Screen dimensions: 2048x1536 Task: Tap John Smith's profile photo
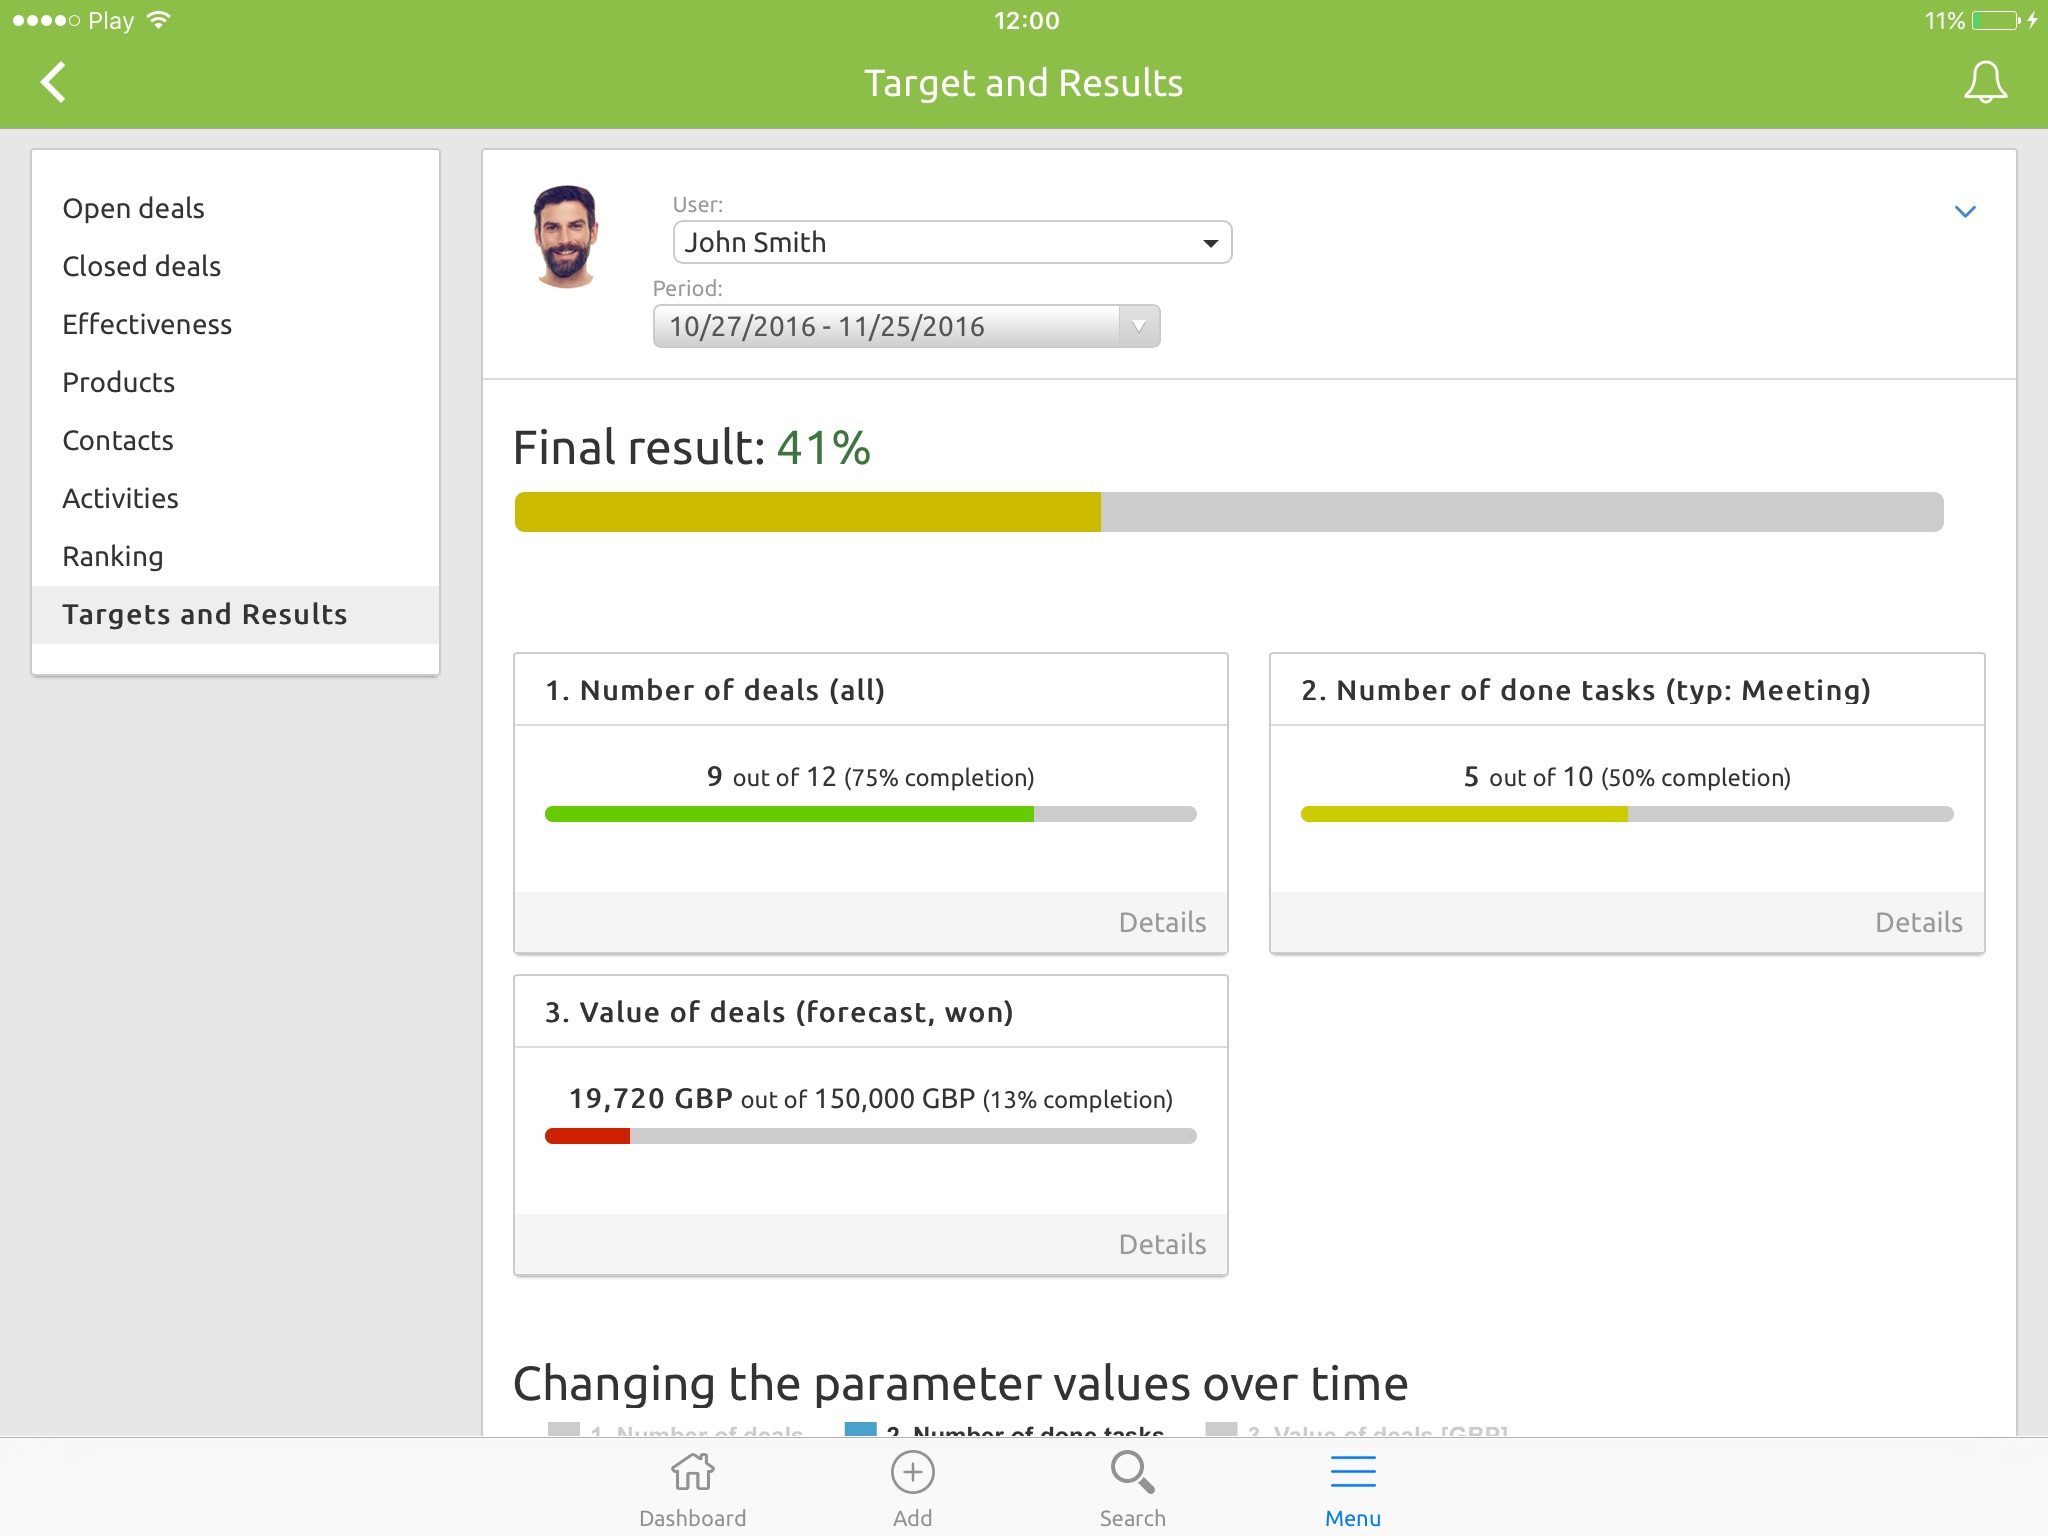[x=566, y=237]
